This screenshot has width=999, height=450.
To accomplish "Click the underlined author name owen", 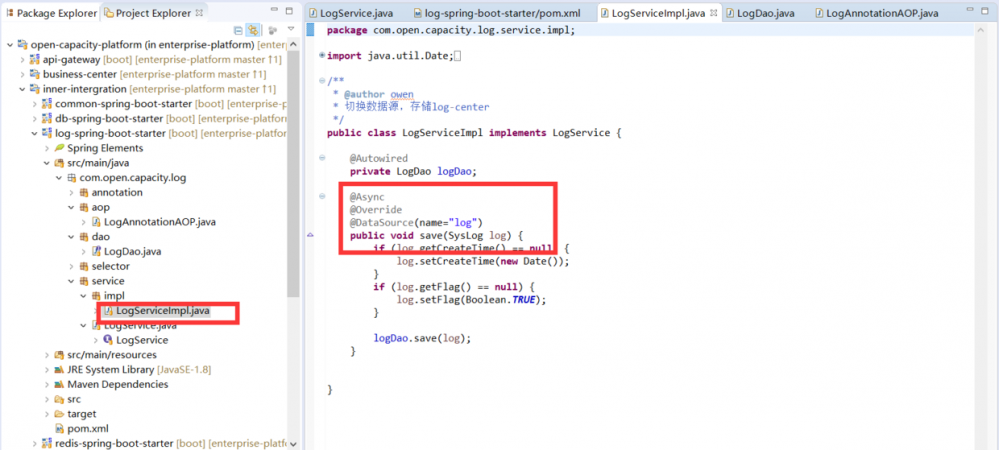I will click(x=401, y=94).
